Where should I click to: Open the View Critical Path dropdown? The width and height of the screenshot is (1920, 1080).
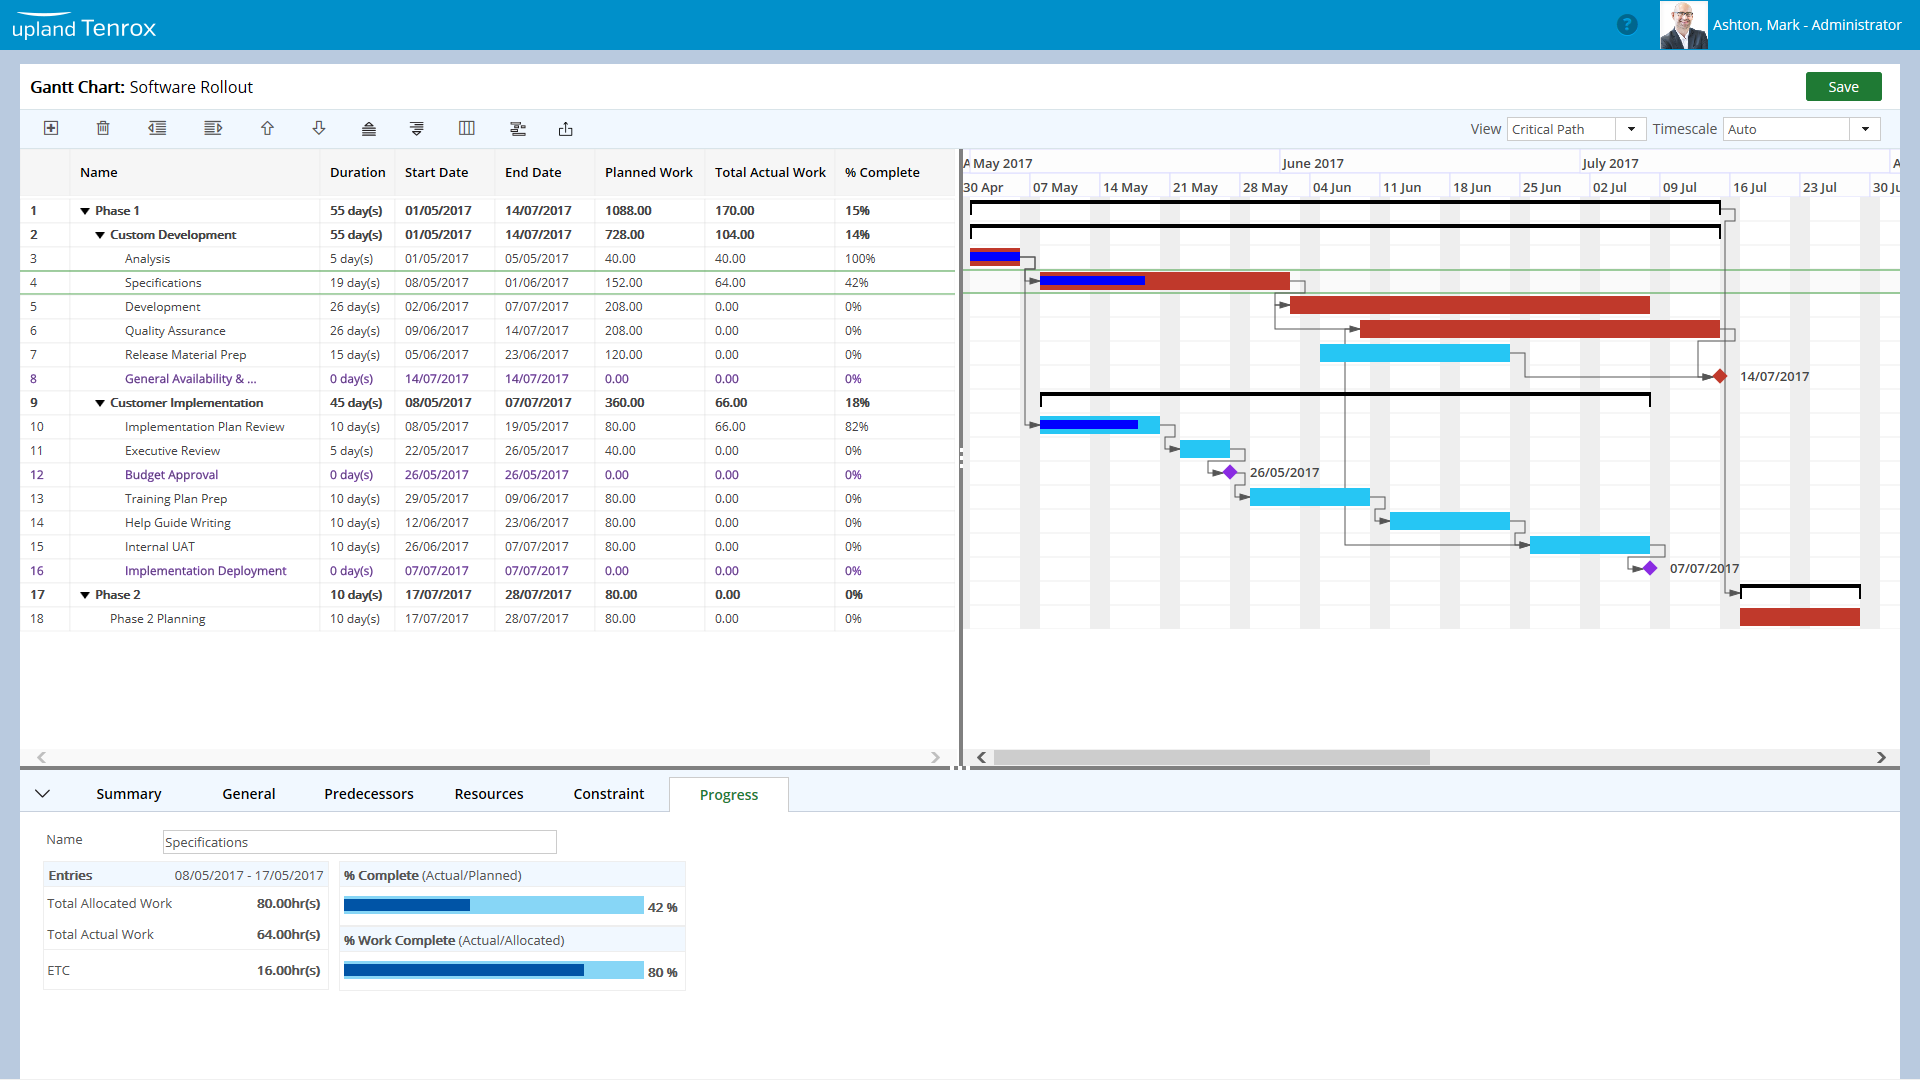click(x=1631, y=129)
